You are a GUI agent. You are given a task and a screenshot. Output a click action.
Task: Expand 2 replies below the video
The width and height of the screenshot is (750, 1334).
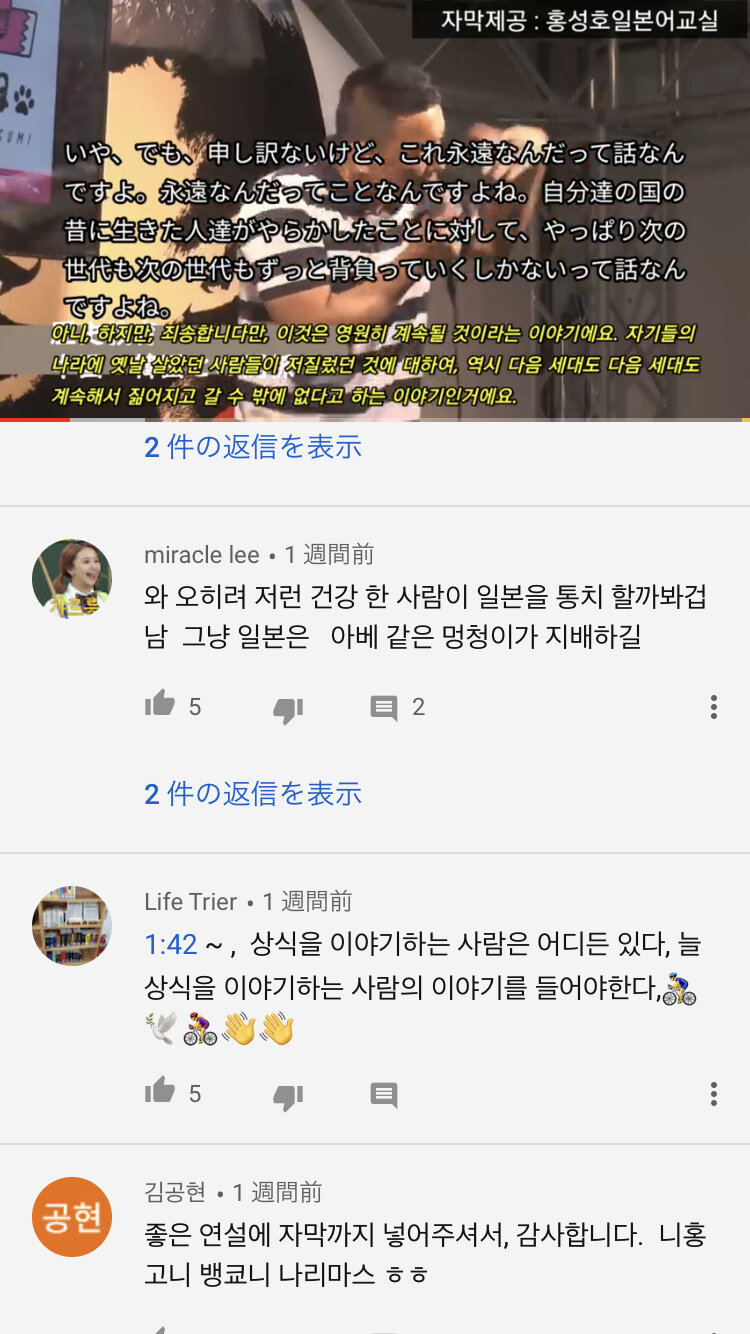(x=253, y=447)
